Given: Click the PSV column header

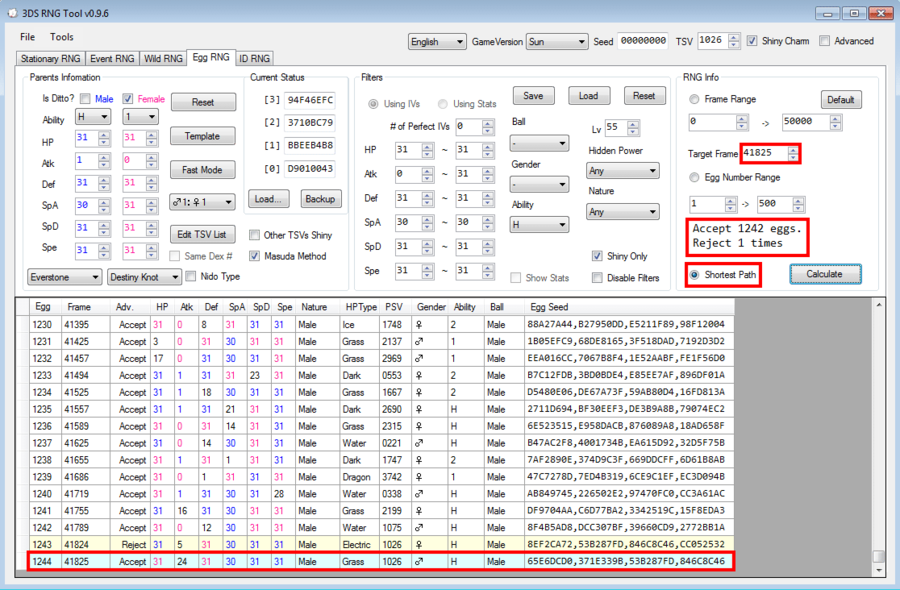Looking at the screenshot, I should (x=394, y=307).
